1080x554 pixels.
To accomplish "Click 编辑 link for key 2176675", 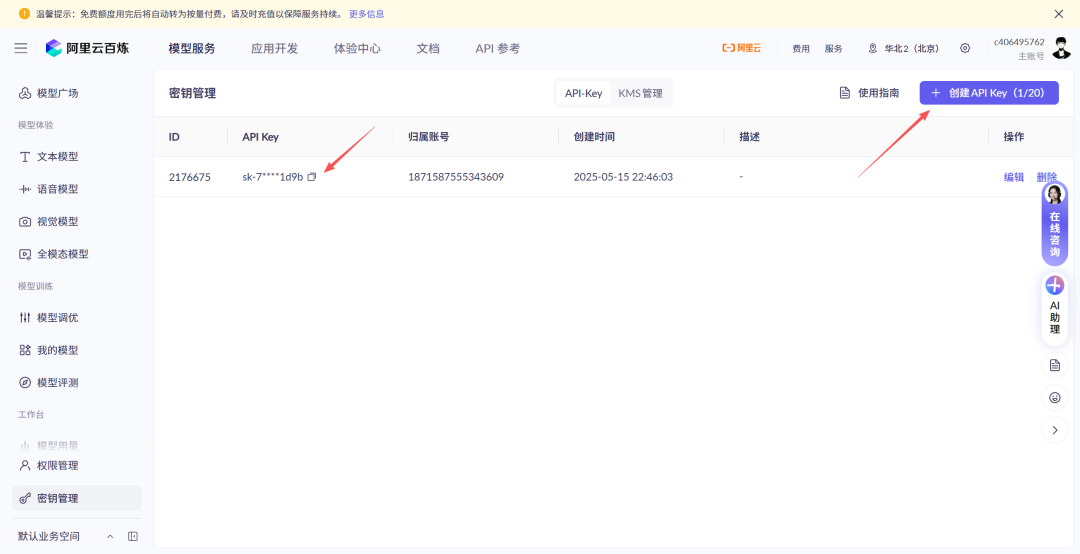I will [x=1013, y=177].
